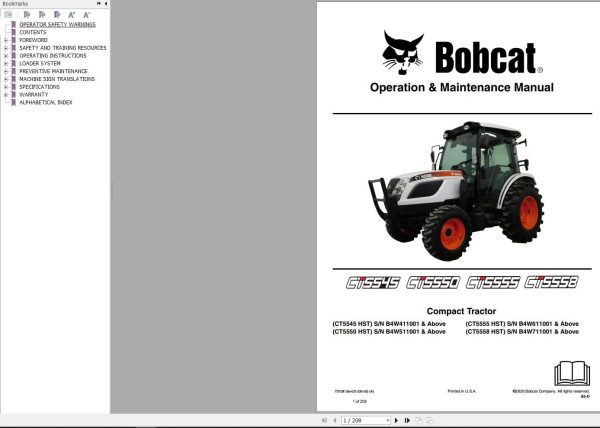Image resolution: width=600 pixels, height=428 pixels.
Task: Click the CT5545 HST serial number line
Action: pos(389,324)
